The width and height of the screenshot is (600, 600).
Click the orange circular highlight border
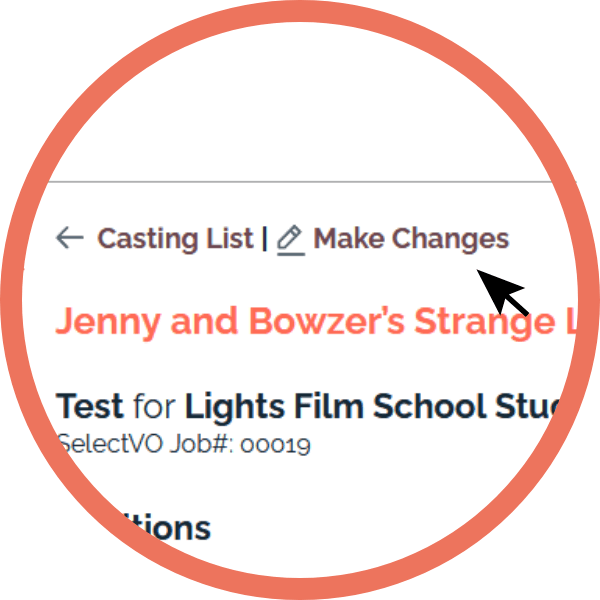tap(300, 11)
